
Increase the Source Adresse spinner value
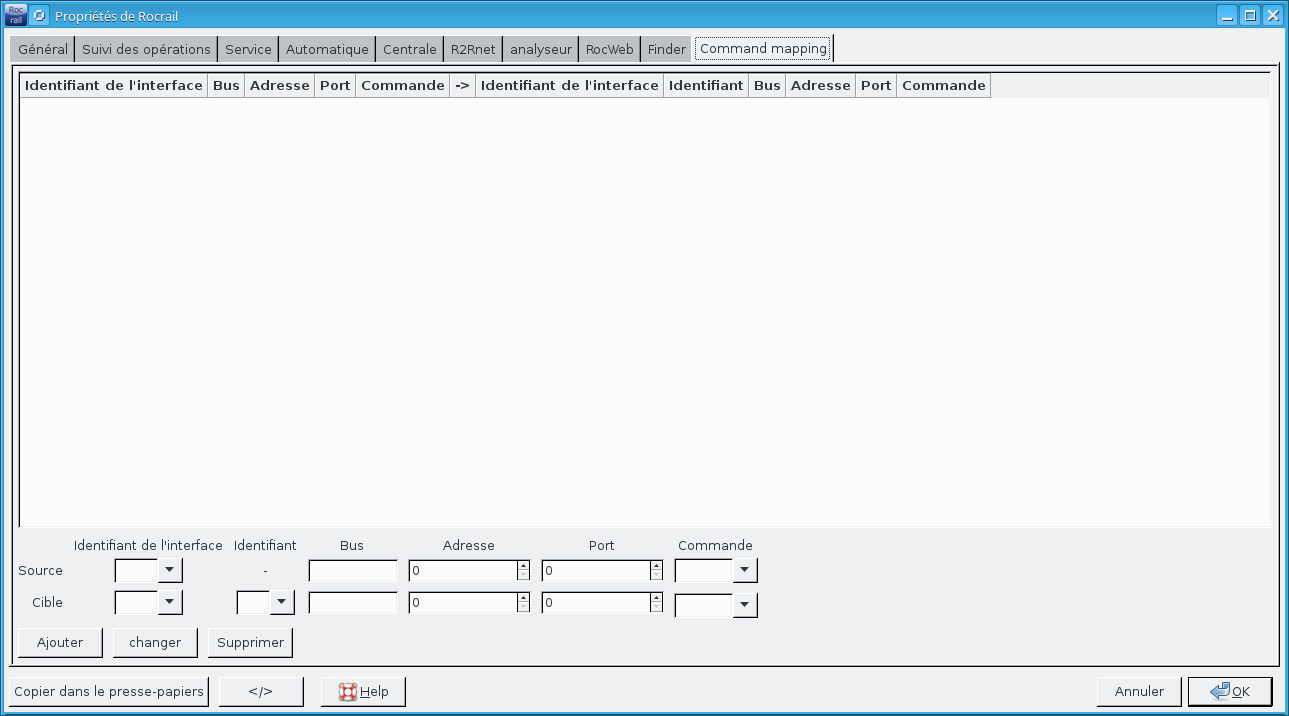523,566
